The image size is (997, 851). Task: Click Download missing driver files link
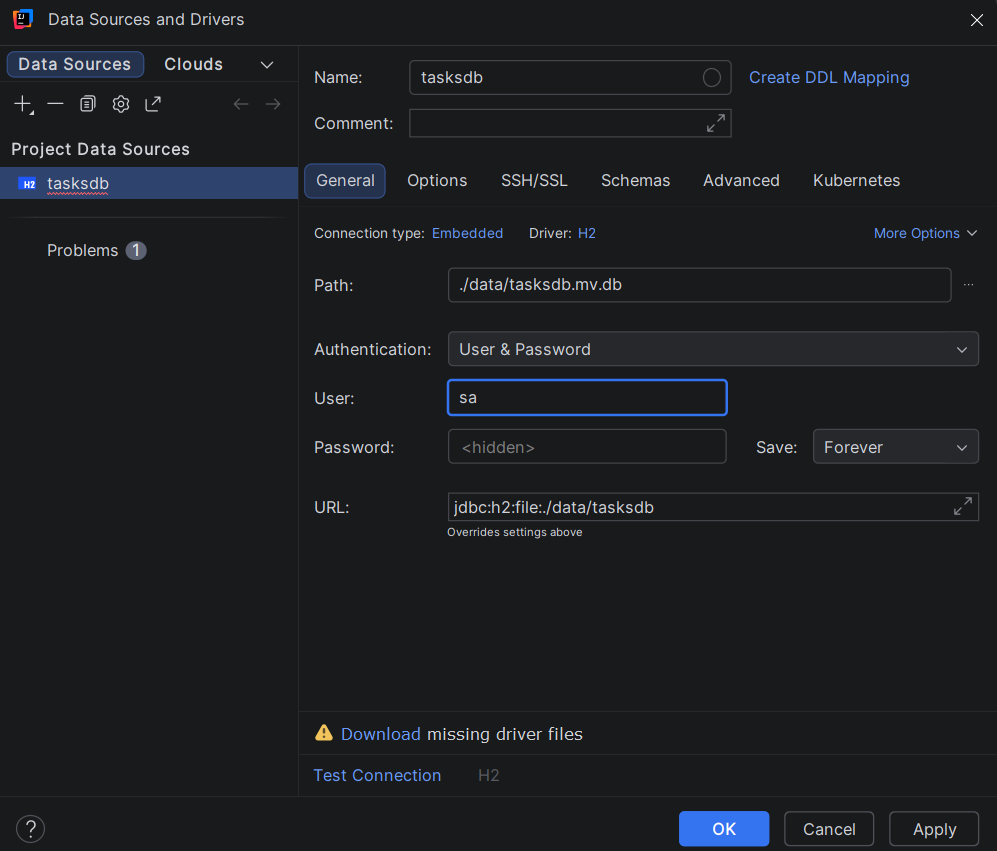pos(380,734)
